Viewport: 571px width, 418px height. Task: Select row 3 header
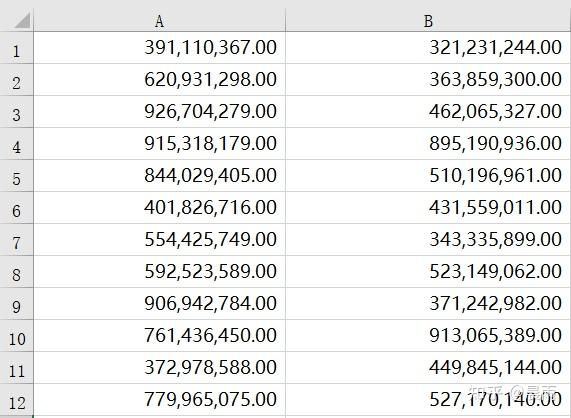pos(16,112)
